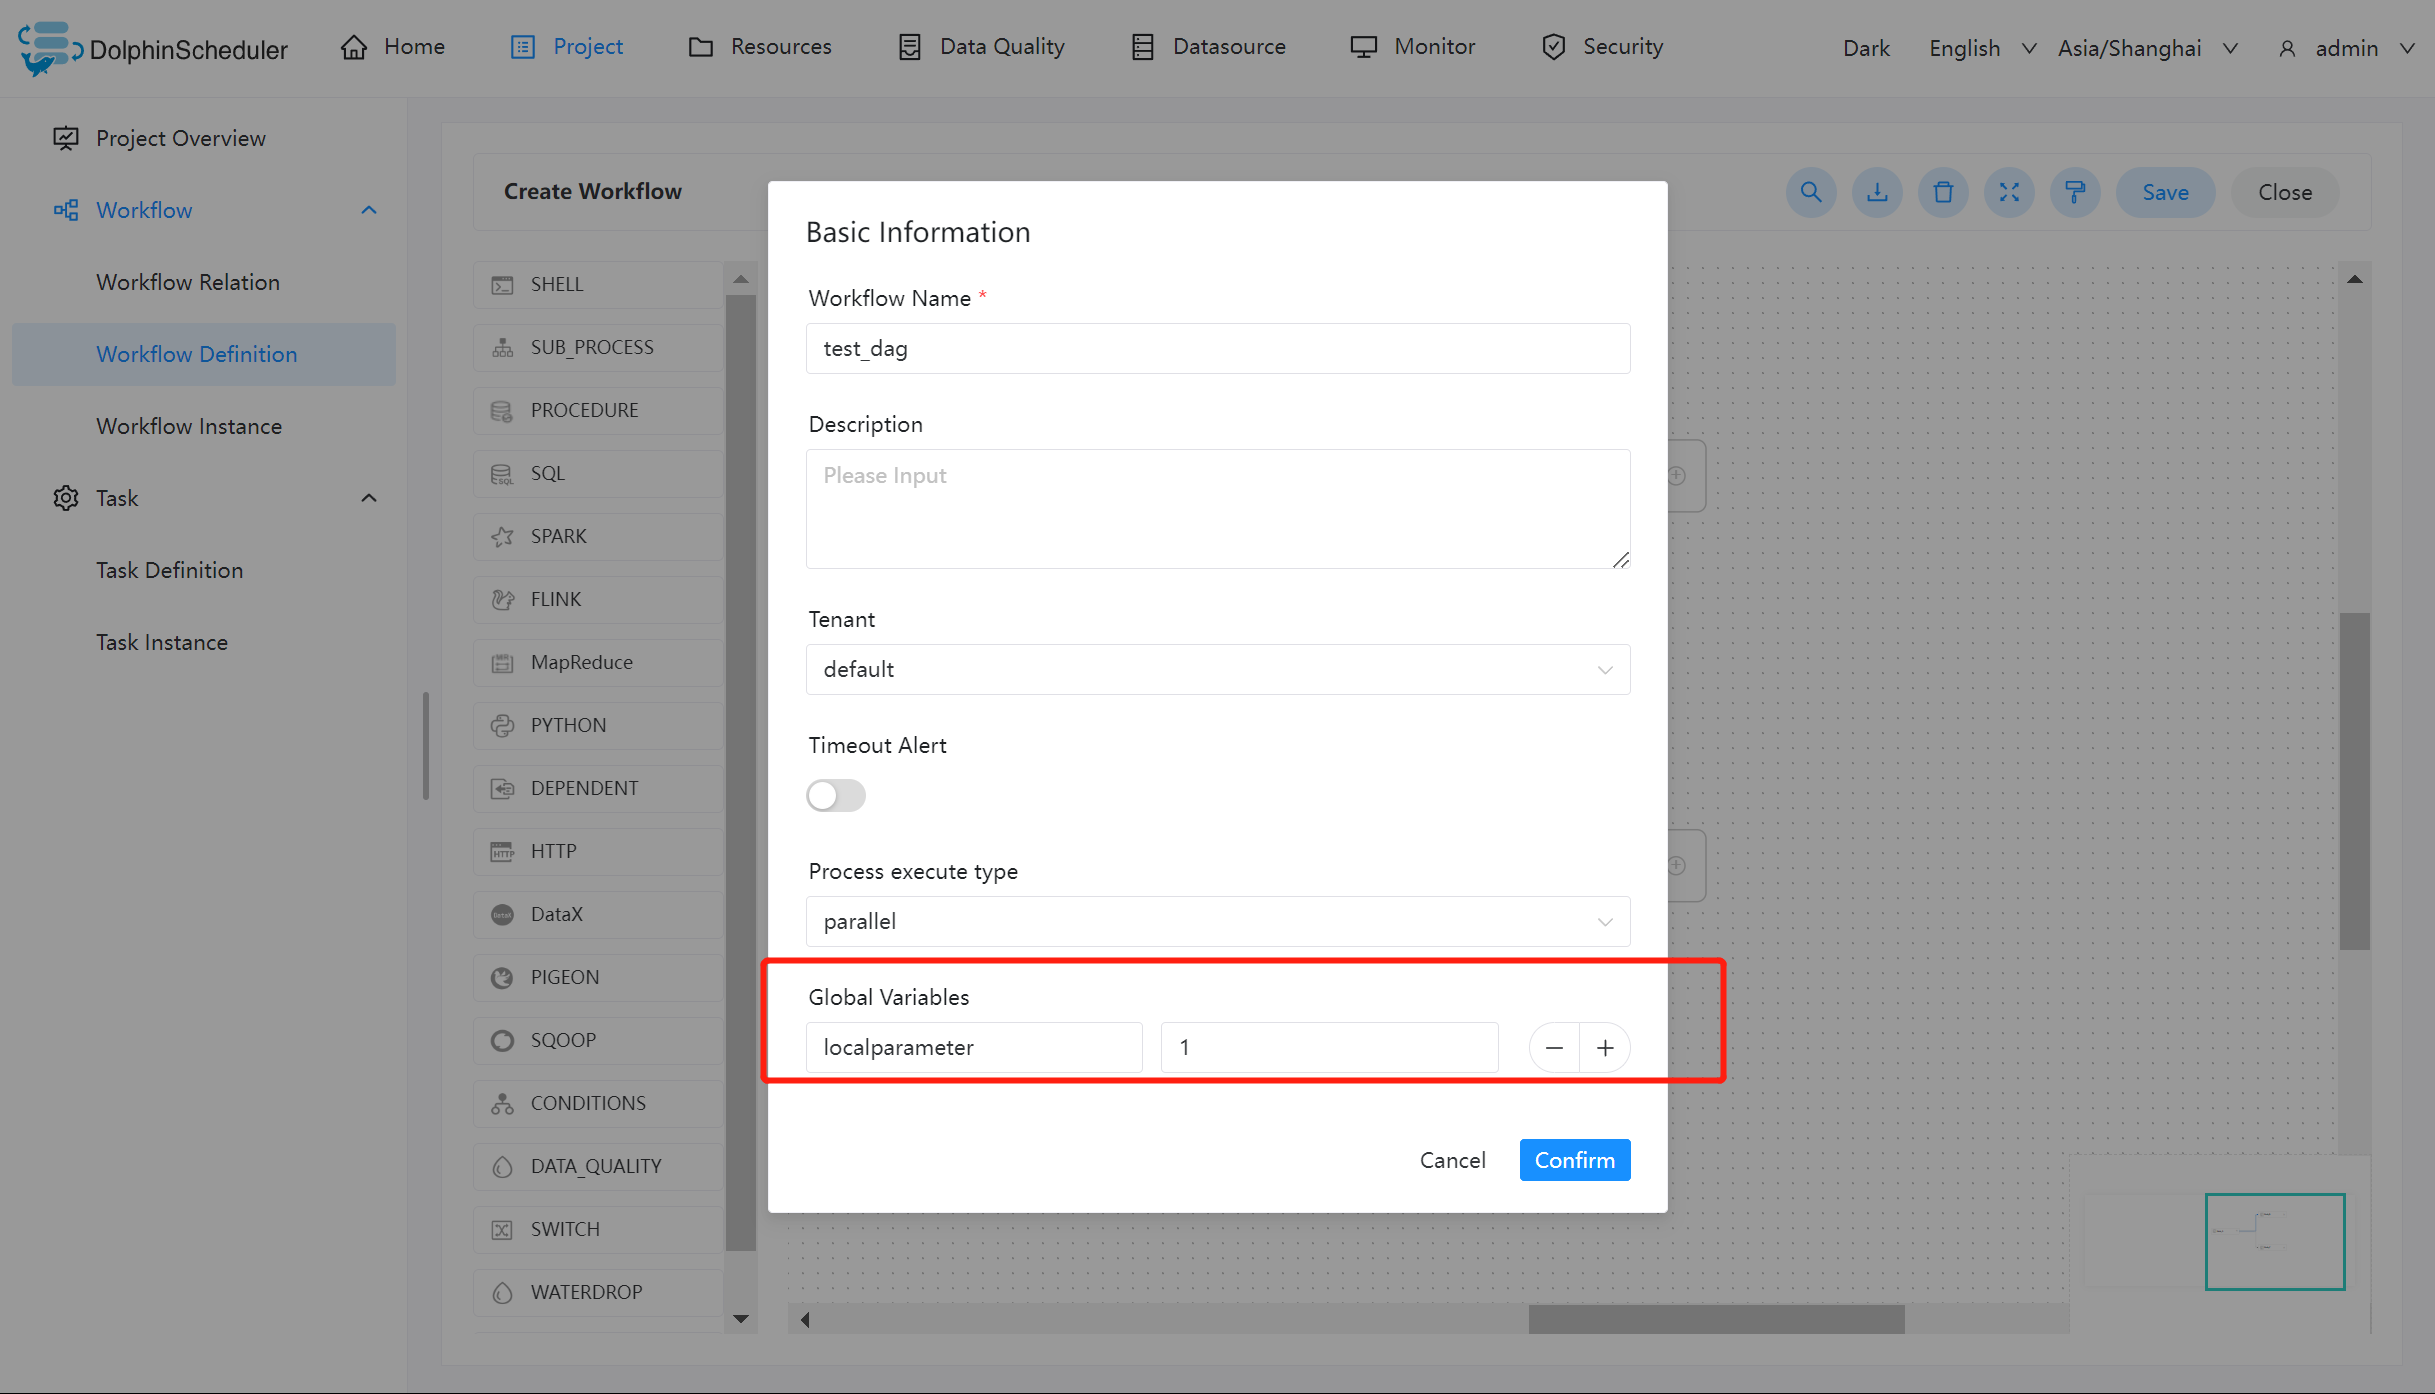Click the canvas horizontal scrollbar thumb
This screenshot has height=1394, width=2435.
[x=1716, y=1319]
